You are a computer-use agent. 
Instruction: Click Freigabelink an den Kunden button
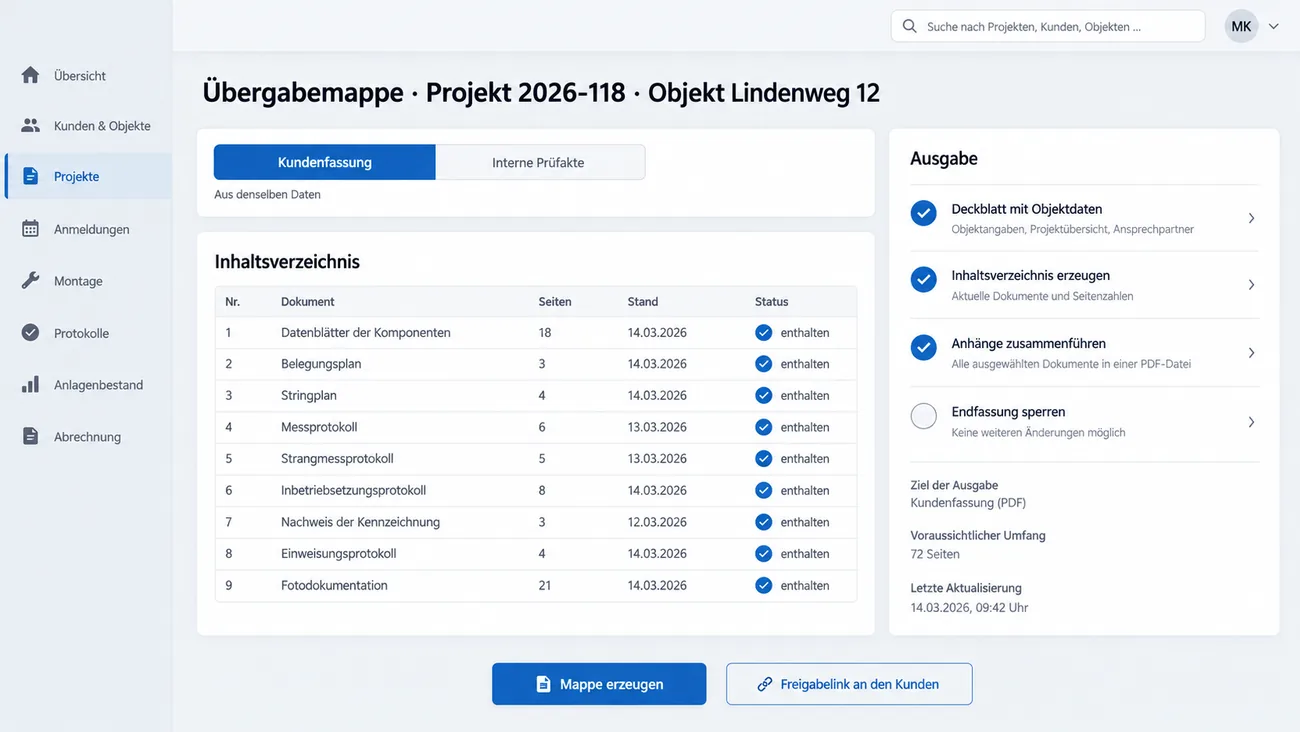pos(849,684)
